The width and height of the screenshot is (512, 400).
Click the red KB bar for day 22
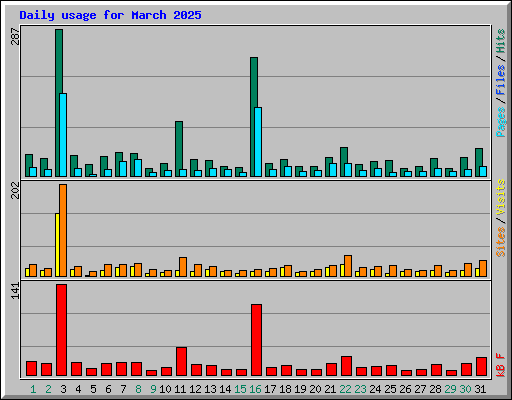(x=346, y=366)
